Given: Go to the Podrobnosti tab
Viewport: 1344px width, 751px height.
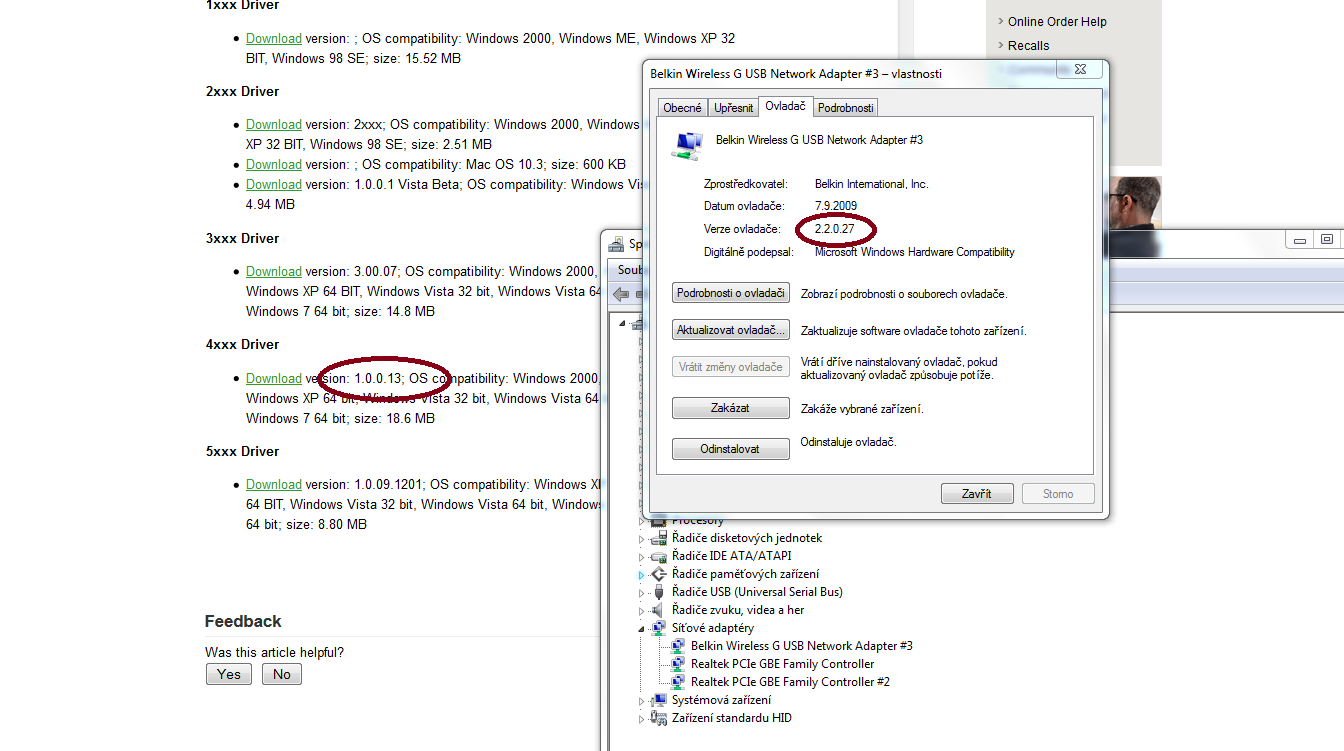Looking at the screenshot, I should coord(846,108).
